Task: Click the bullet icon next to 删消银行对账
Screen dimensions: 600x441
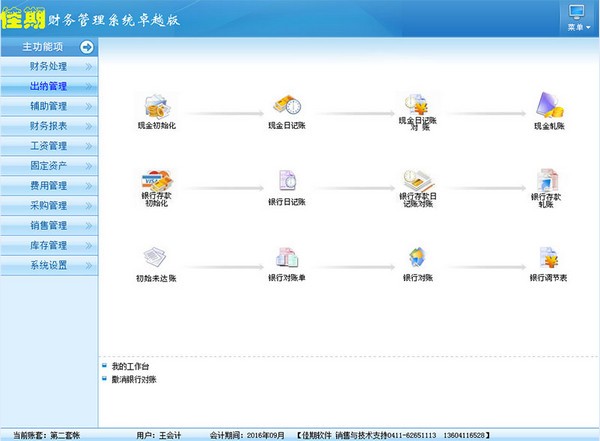Action: pos(104,379)
